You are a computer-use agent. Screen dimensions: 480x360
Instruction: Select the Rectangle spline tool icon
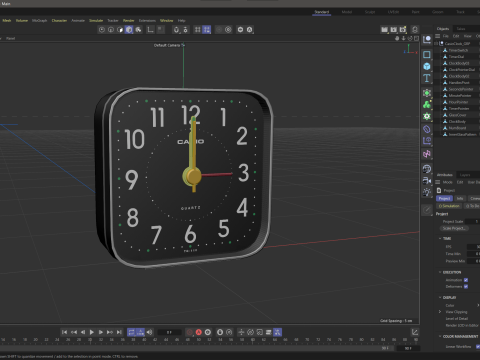(427, 54)
